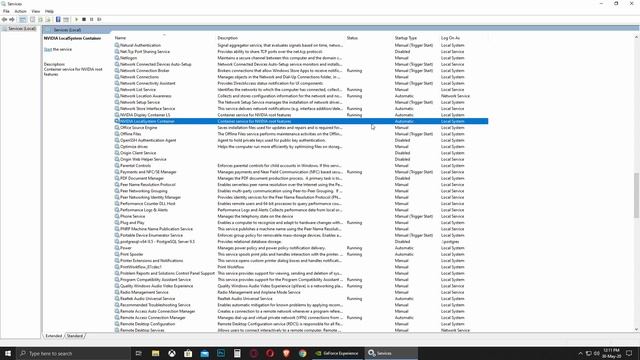Open Task View on the taskbar

(x=139, y=353)
